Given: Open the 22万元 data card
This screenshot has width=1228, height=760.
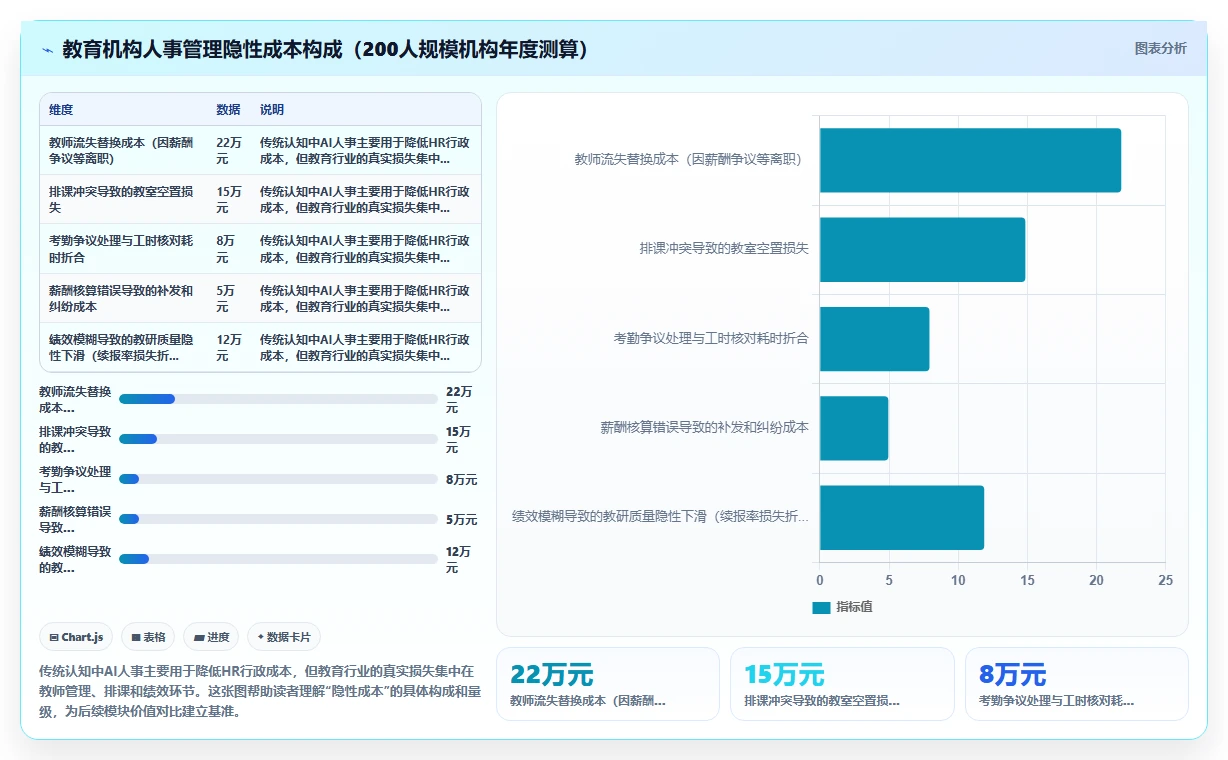Looking at the screenshot, I should point(607,684).
